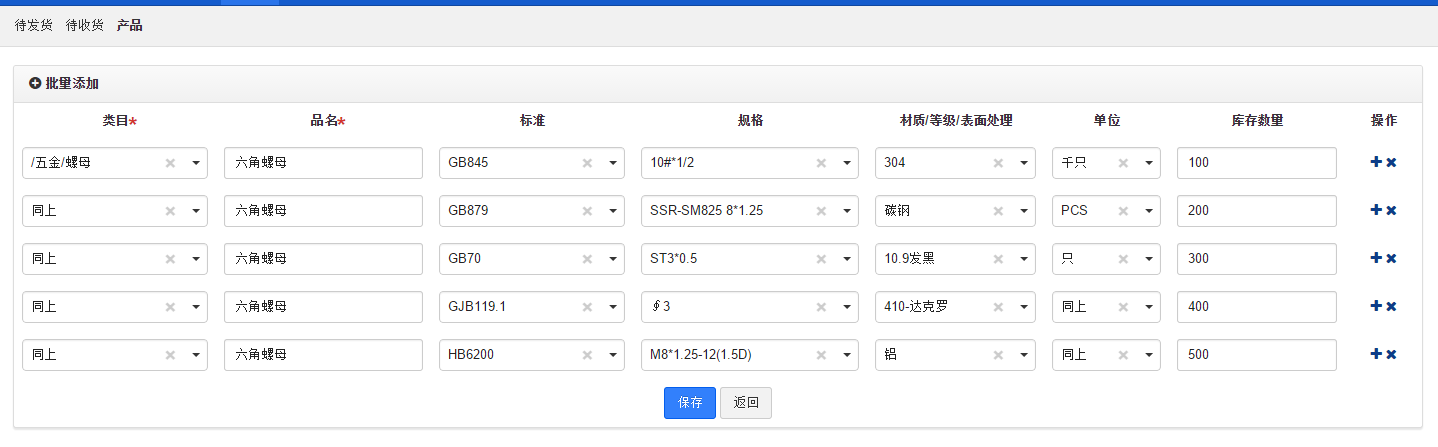Delete the GB845 row using its x icon

click(x=1391, y=162)
